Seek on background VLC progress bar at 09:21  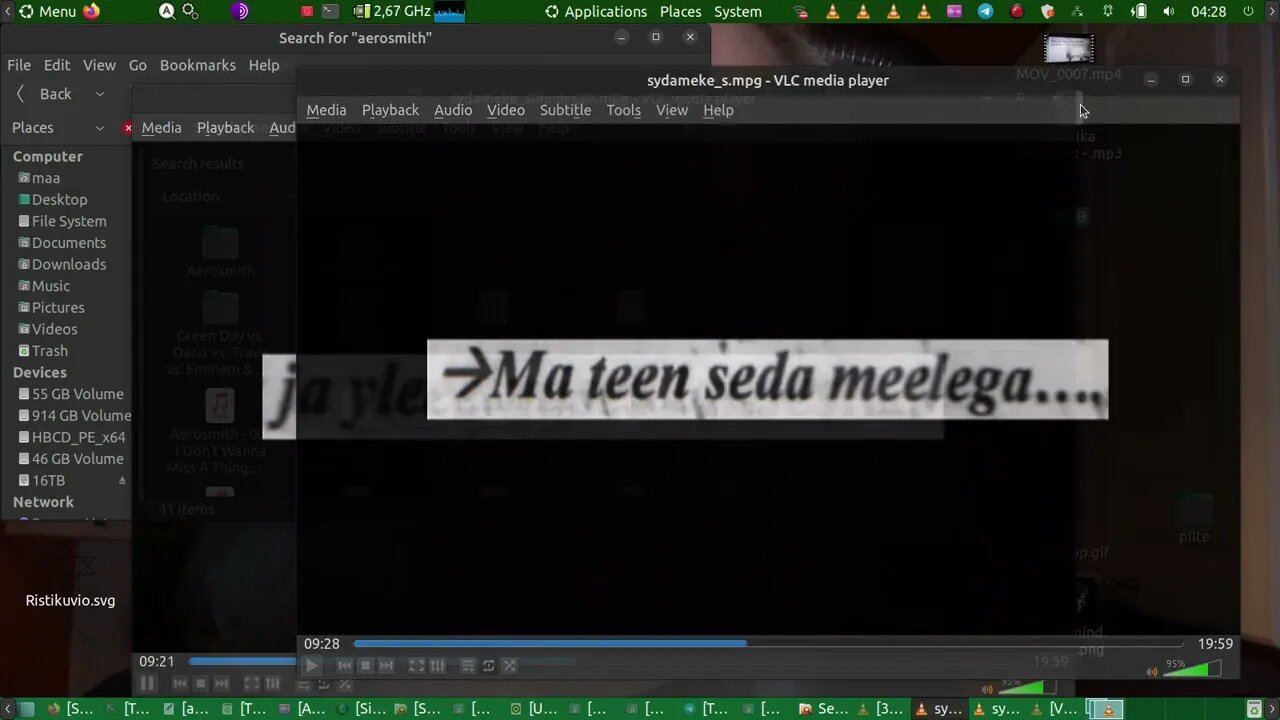pyautogui.click(x=242, y=662)
